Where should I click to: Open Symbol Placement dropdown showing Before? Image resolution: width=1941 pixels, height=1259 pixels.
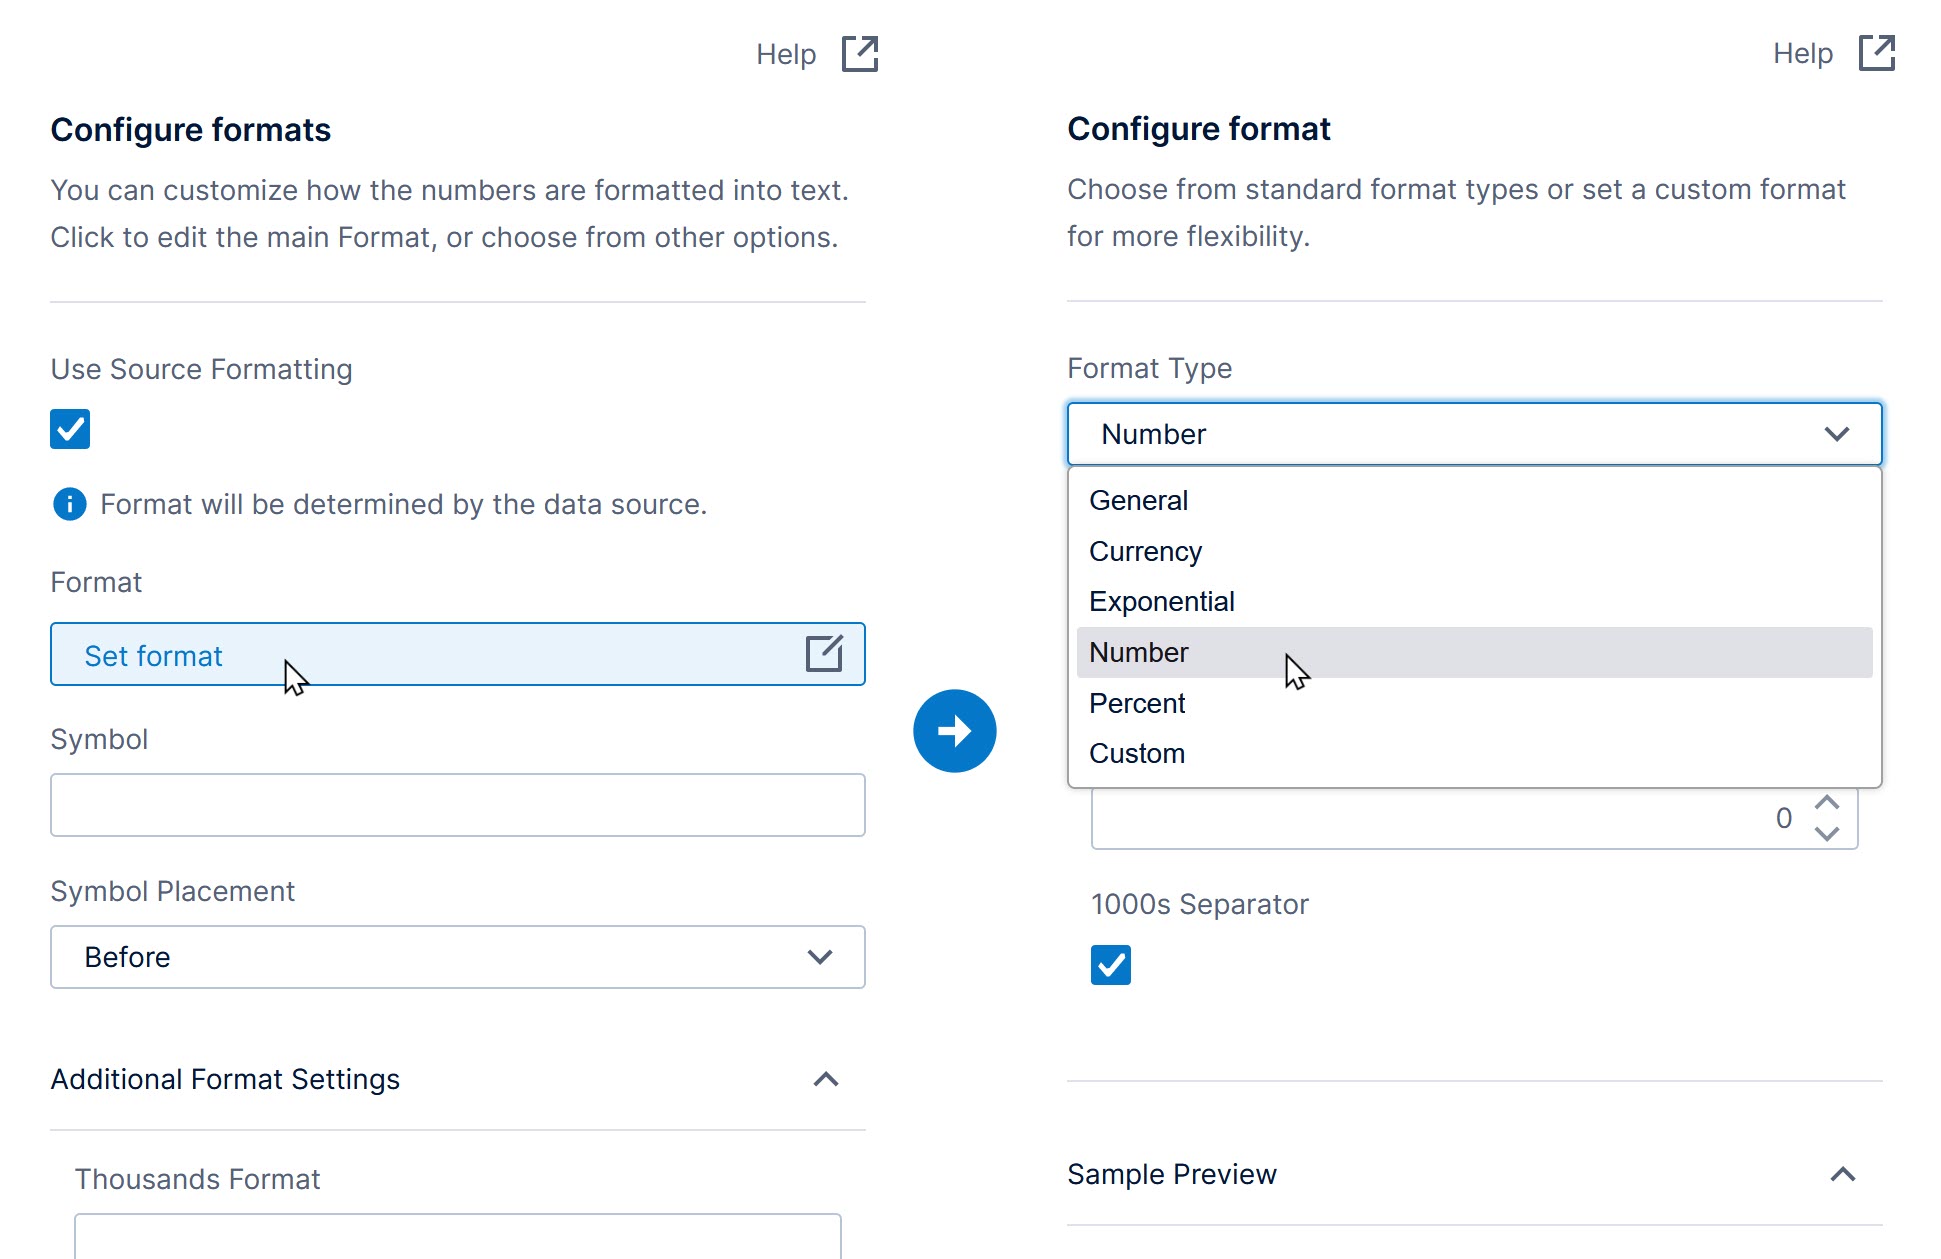(457, 957)
